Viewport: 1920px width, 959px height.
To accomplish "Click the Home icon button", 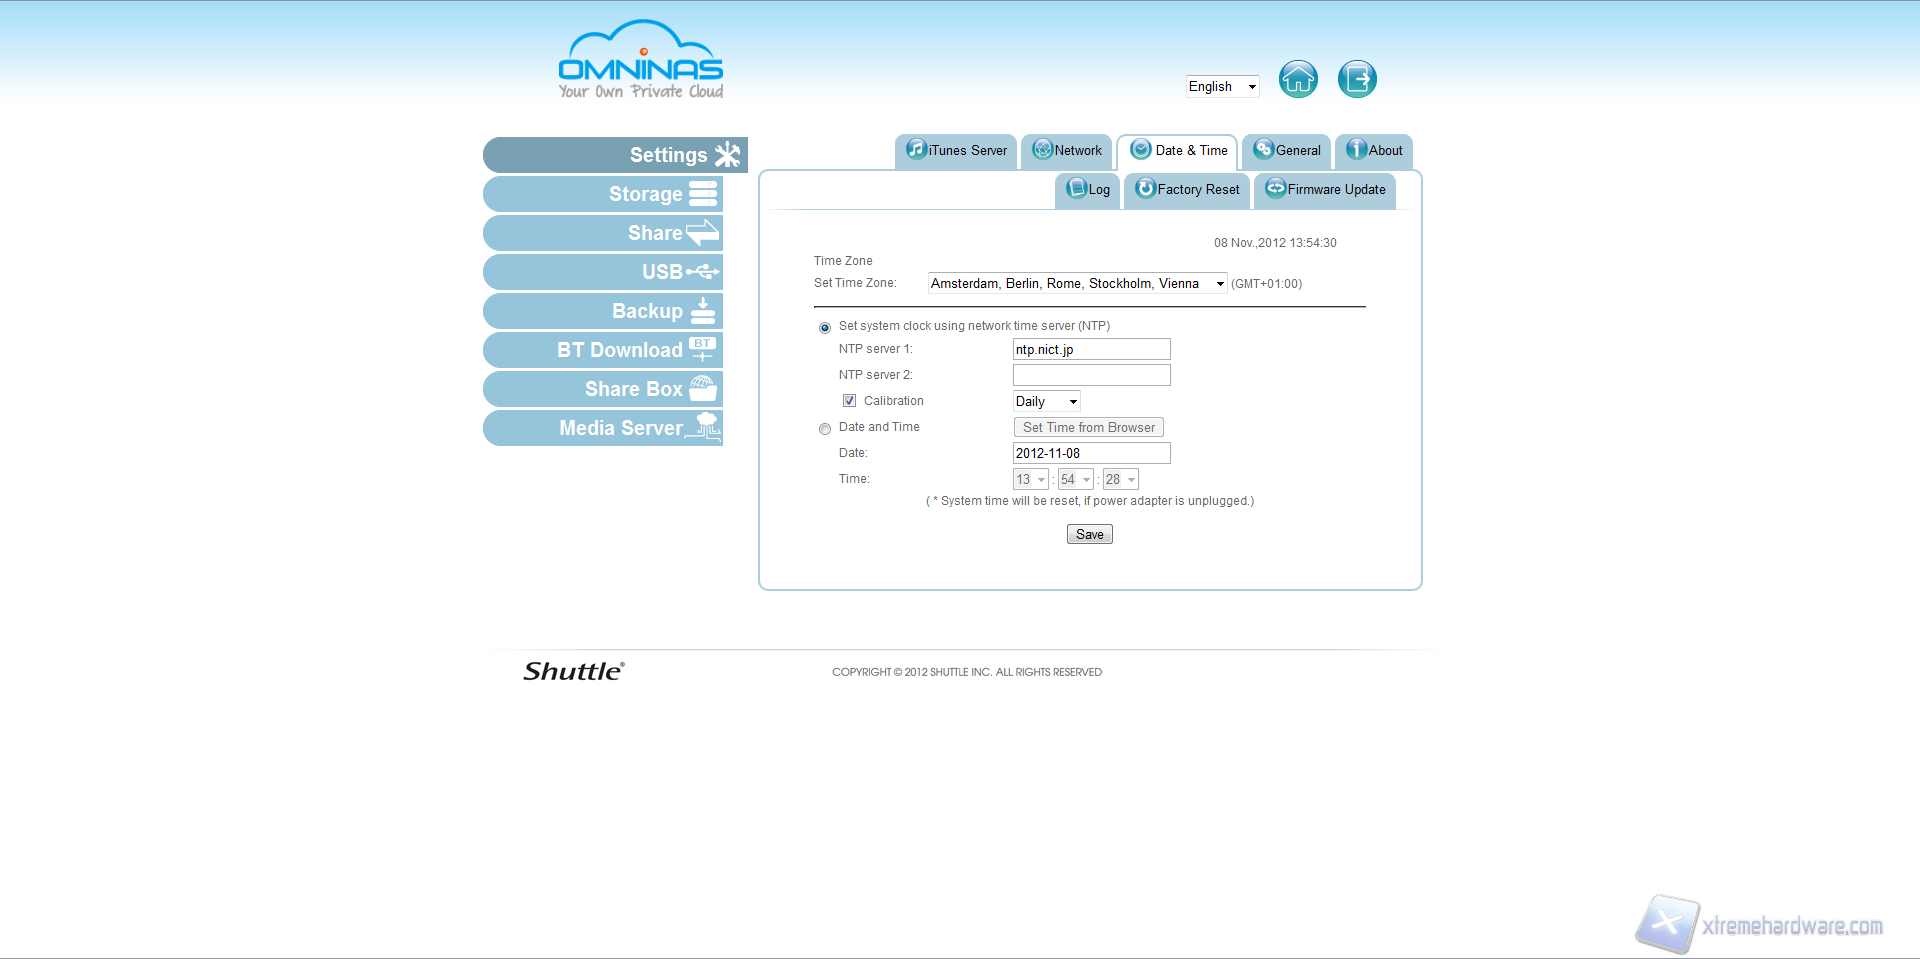I will coord(1298,79).
